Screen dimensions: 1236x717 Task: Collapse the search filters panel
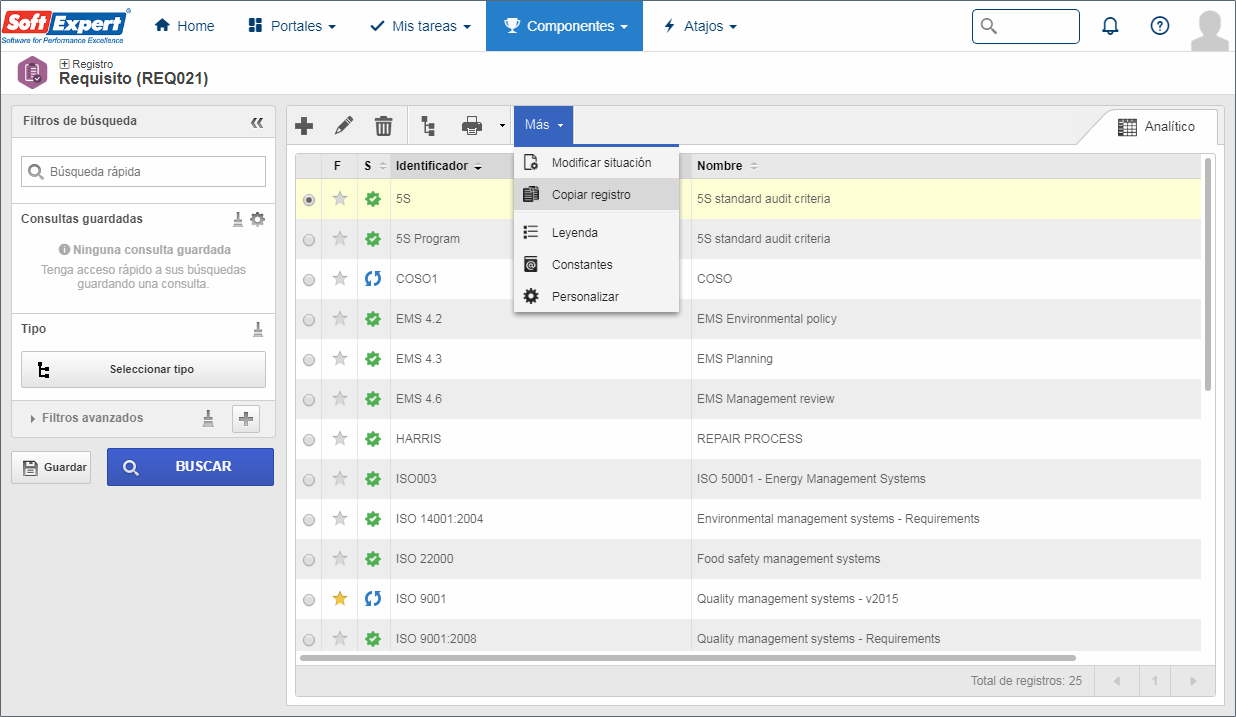(x=257, y=122)
